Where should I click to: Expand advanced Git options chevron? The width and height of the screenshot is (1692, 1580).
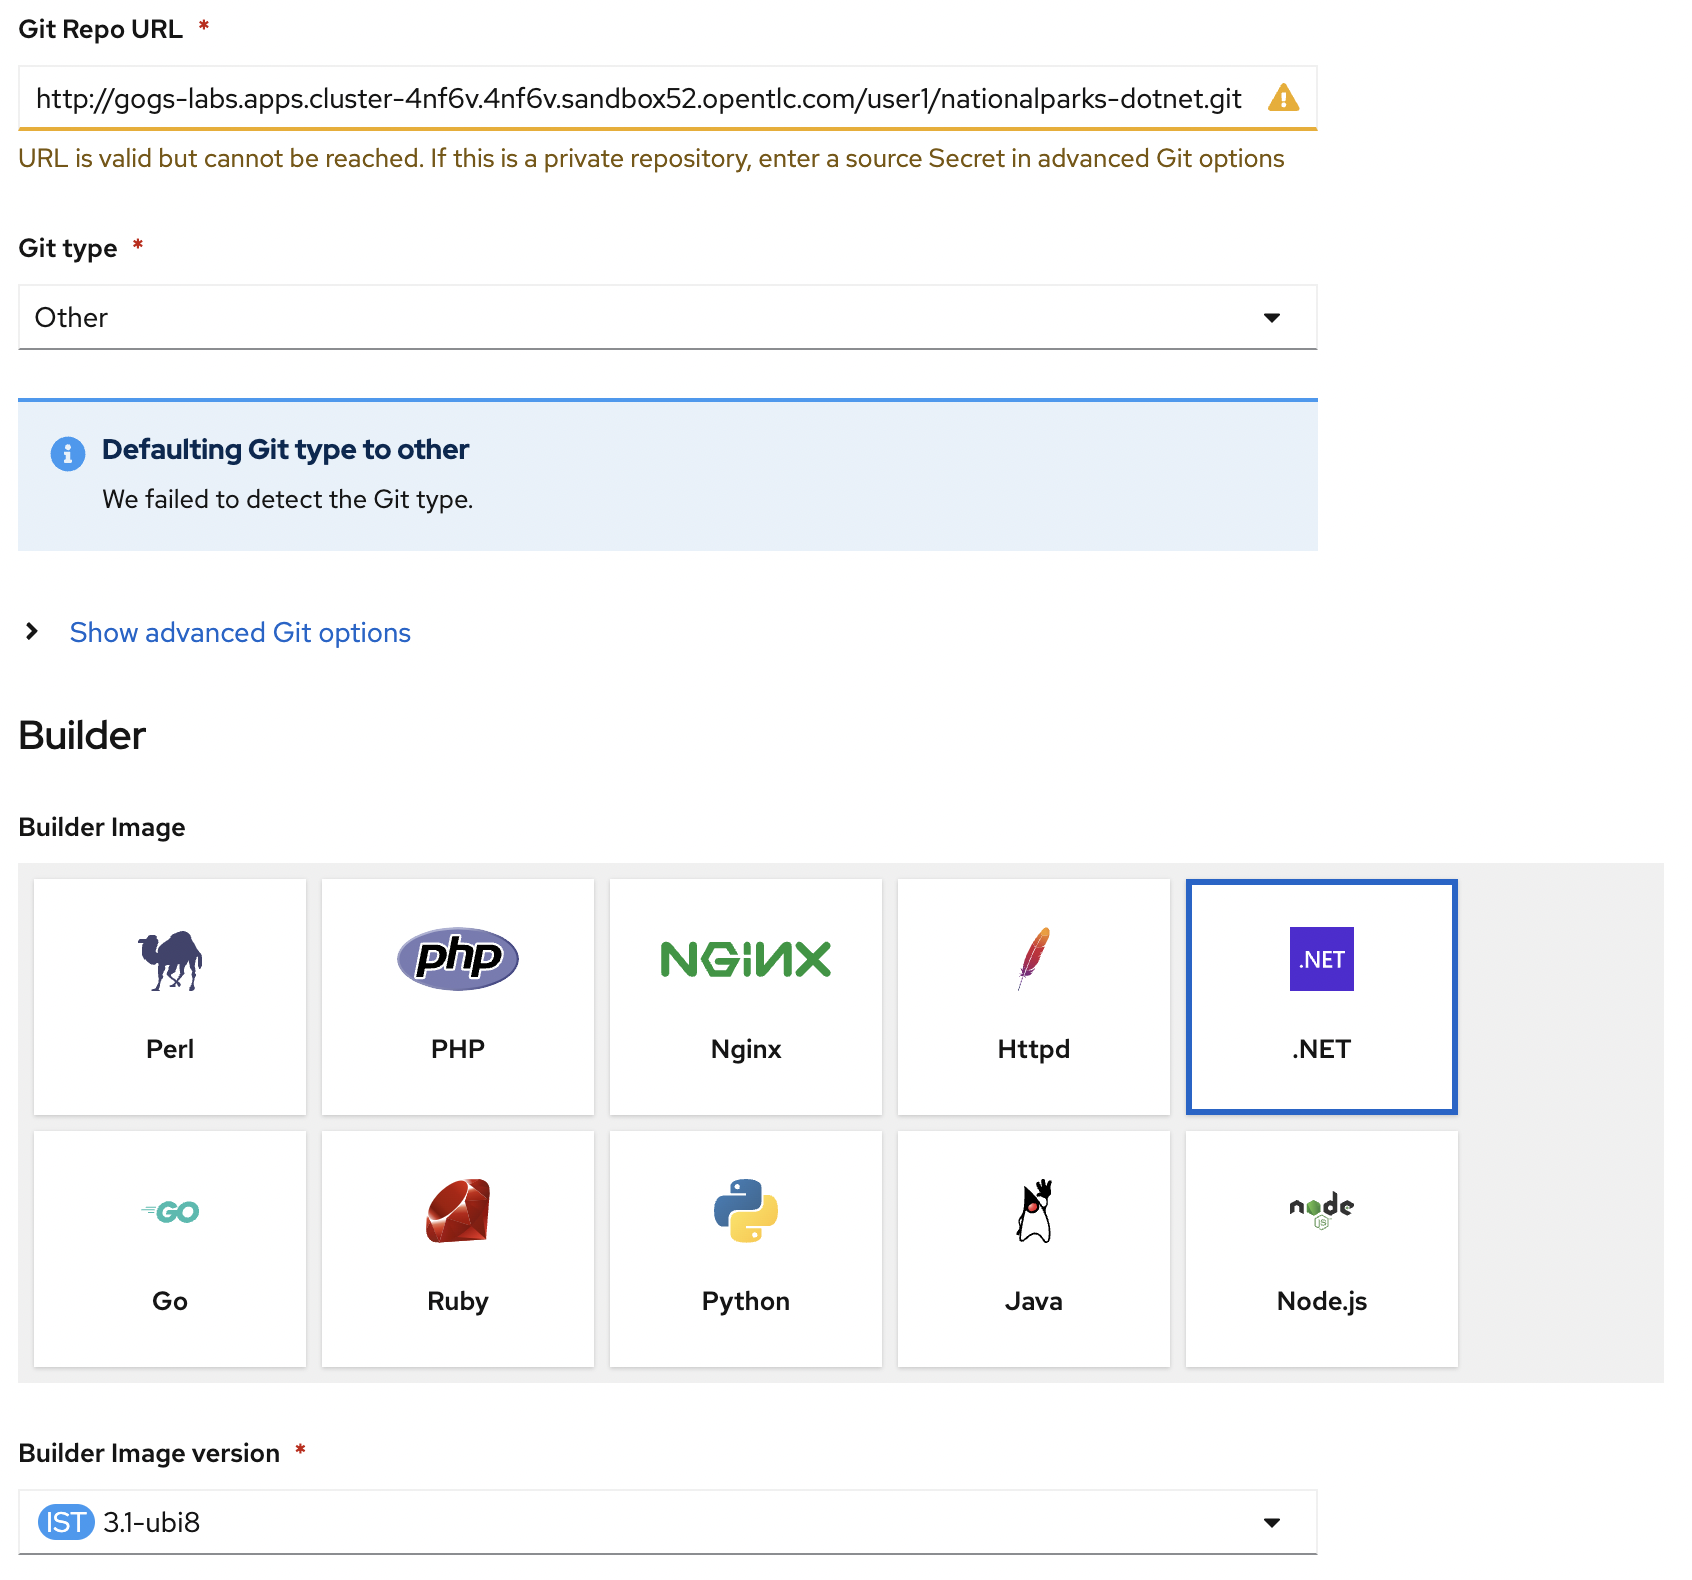click(x=32, y=631)
